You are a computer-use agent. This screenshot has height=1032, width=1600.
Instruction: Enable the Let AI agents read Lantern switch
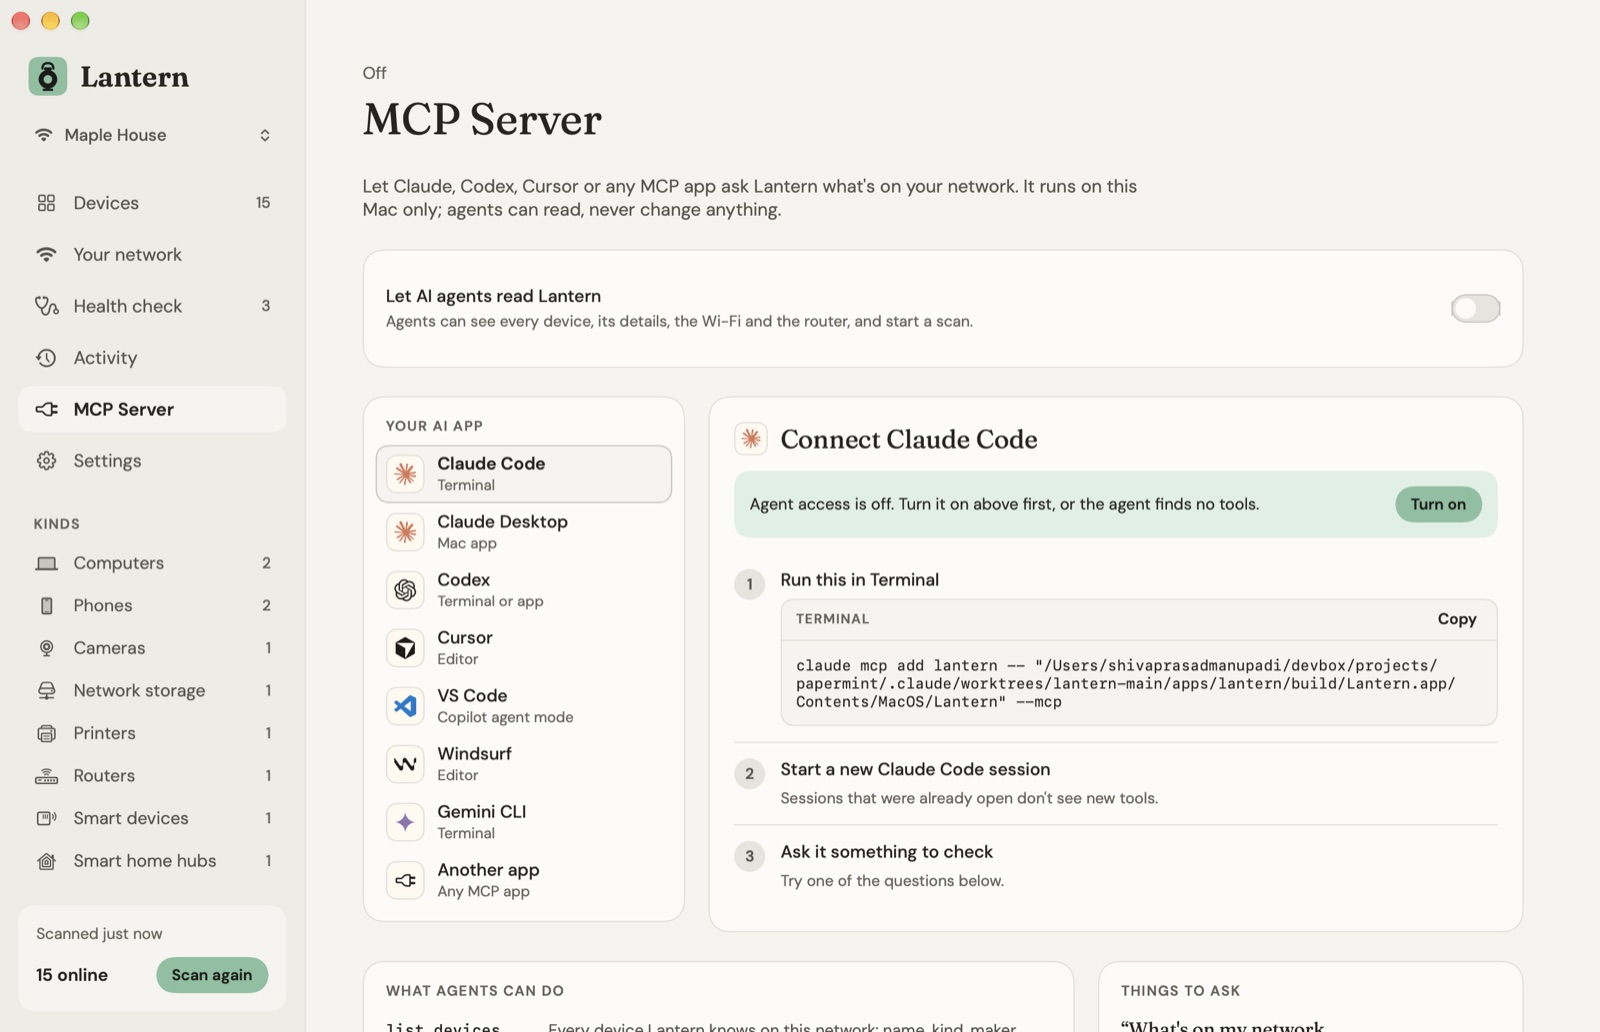[x=1475, y=308]
